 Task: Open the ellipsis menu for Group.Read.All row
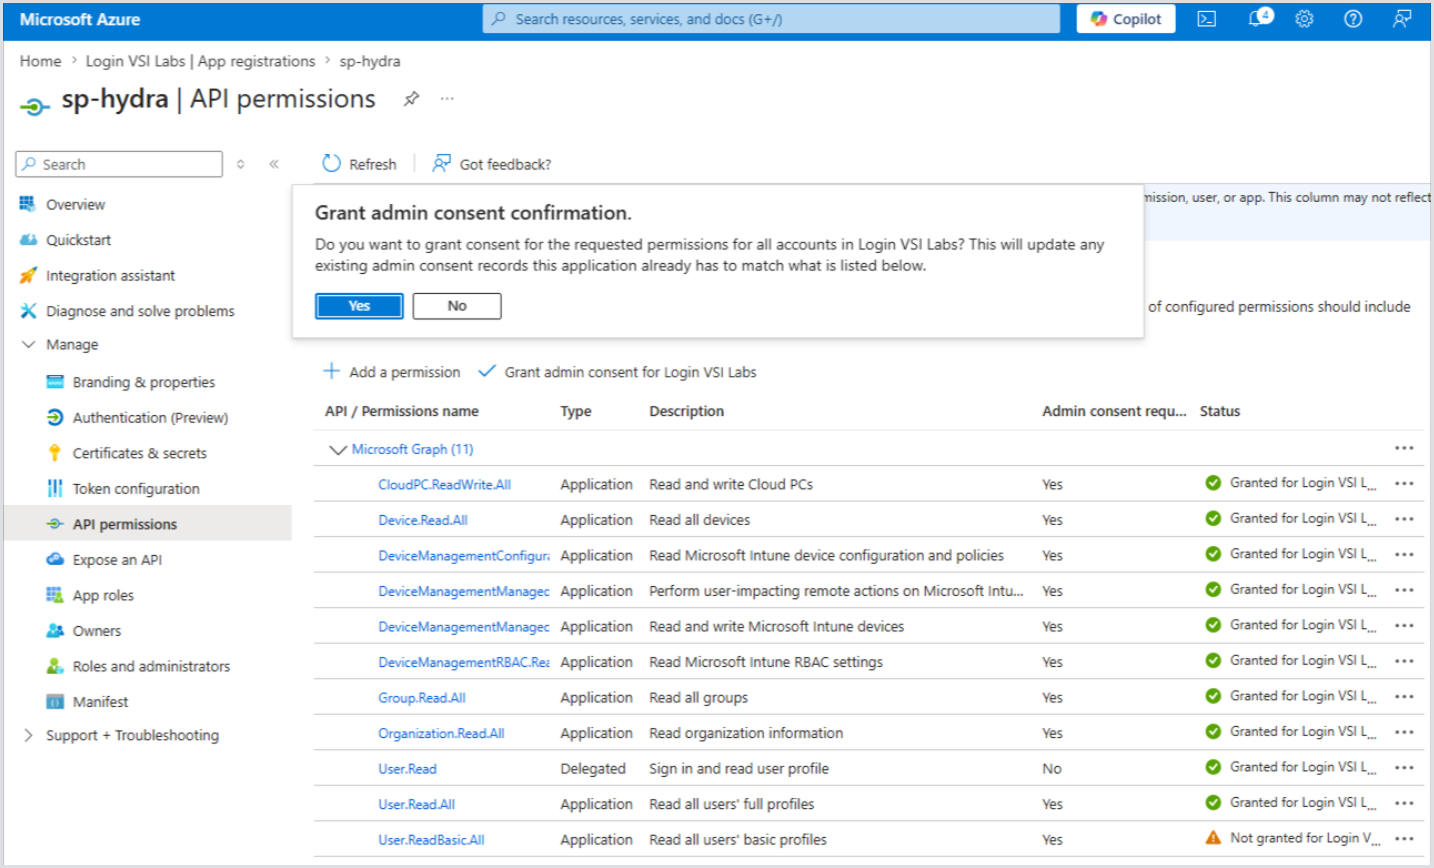pyautogui.click(x=1404, y=697)
